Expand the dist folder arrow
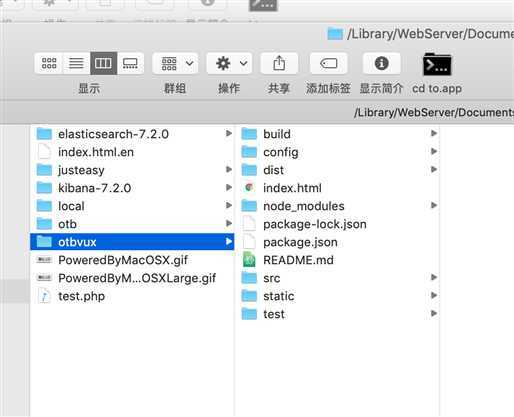The width and height of the screenshot is (514, 417). pyautogui.click(x=434, y=169)
